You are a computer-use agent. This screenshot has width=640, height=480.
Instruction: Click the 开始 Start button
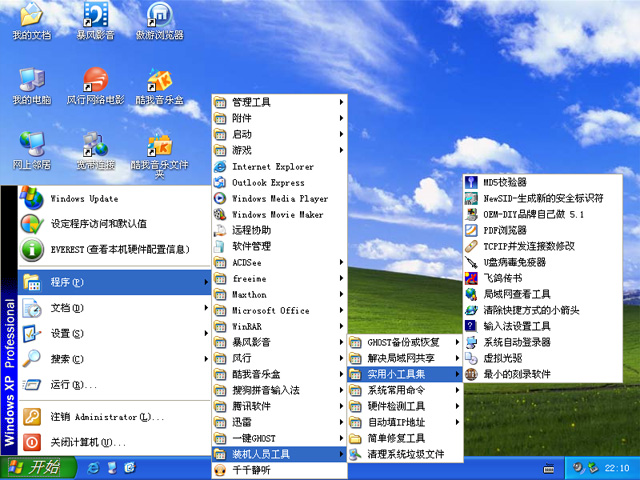(33, 467)
